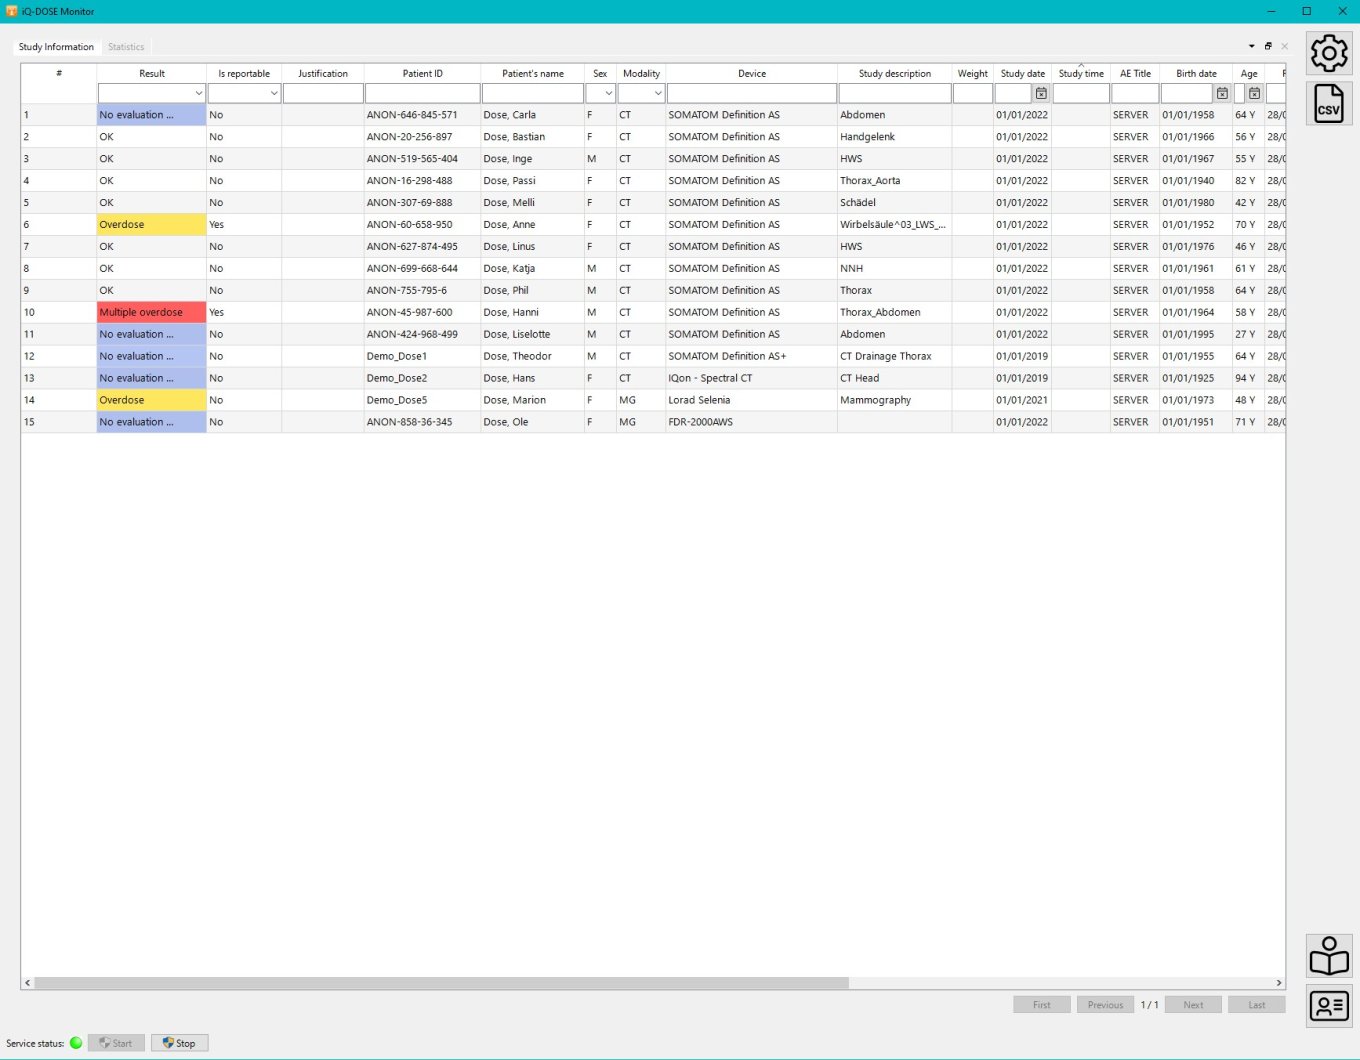Open the ID card info icon

(1328, 1006)
